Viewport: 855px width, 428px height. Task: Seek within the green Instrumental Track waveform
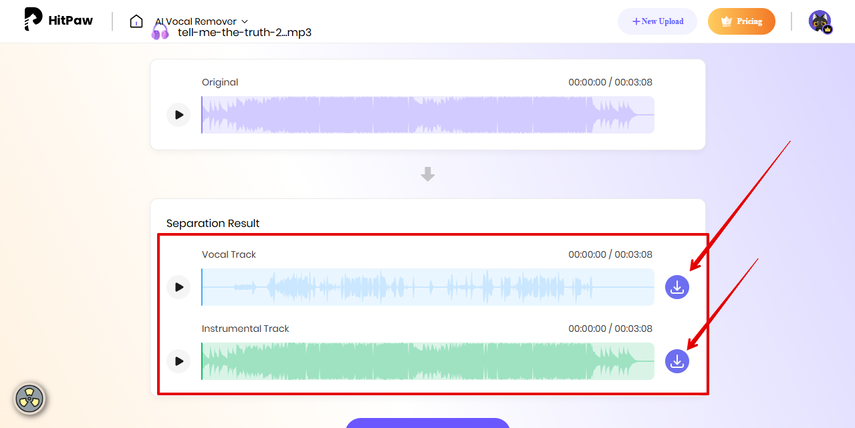click(x=427, y=361)
